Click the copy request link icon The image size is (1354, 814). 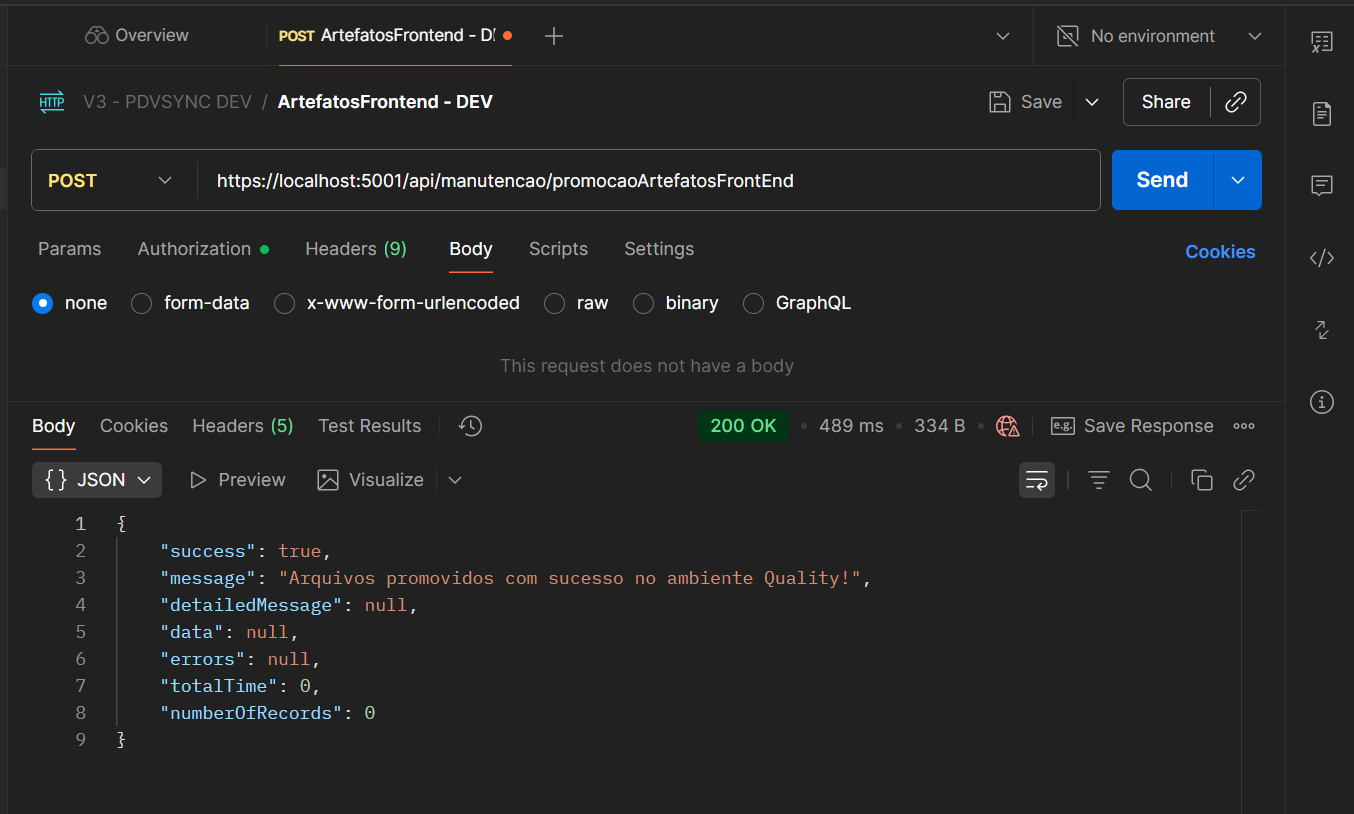coord(1236,102)
